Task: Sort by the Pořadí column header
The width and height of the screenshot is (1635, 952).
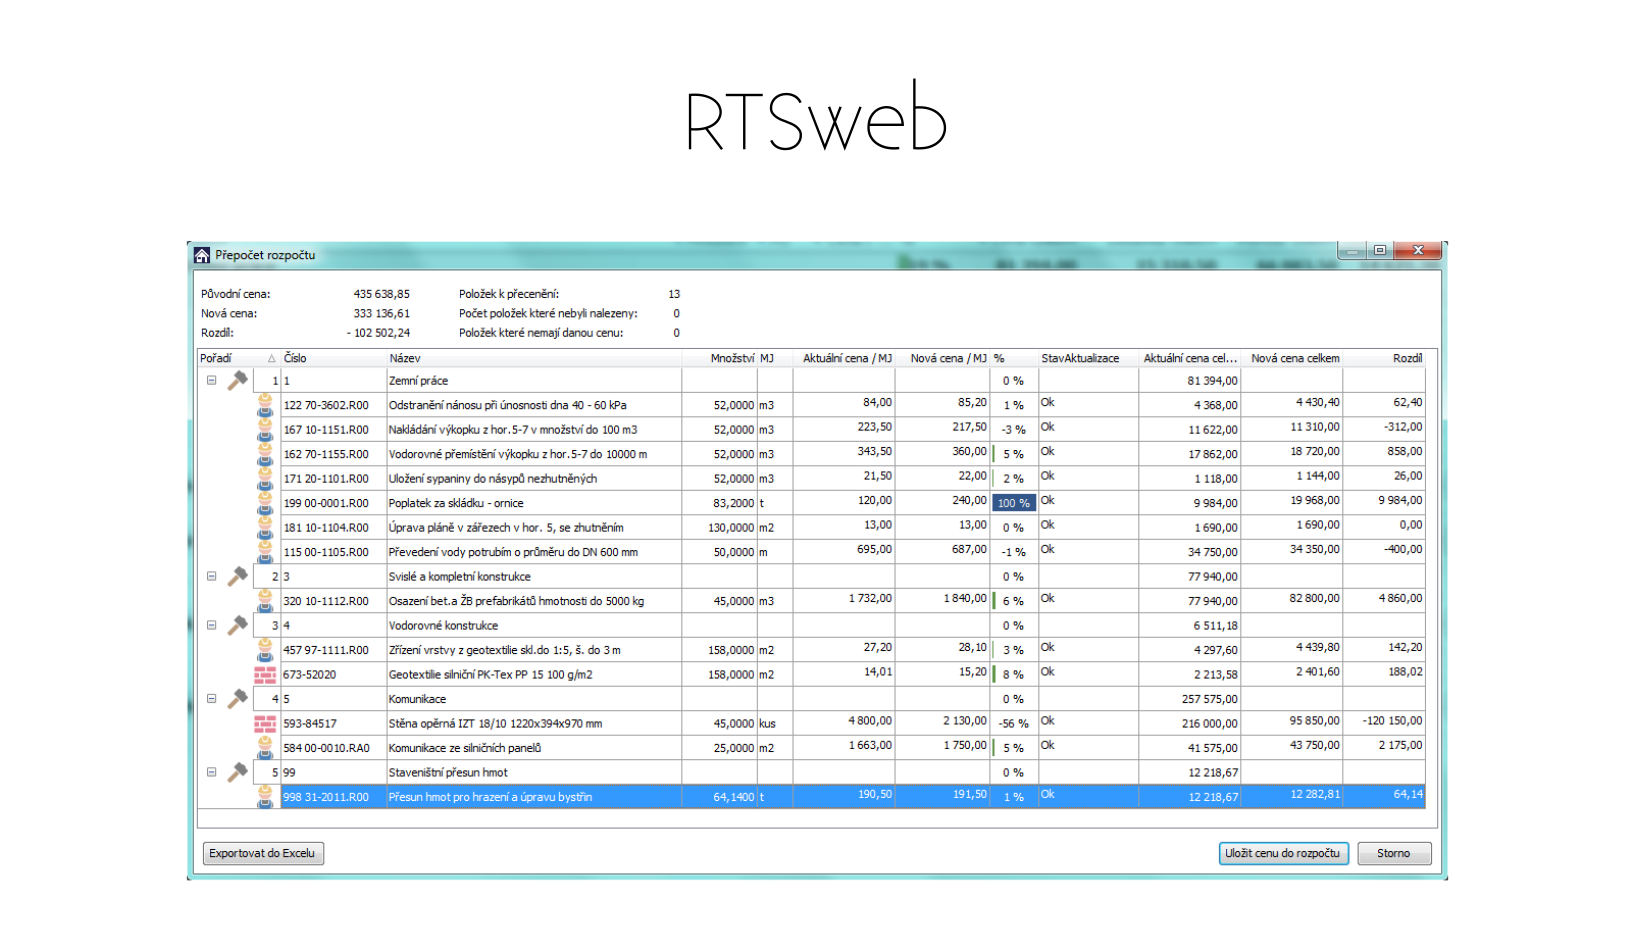Action: [238, 358]
